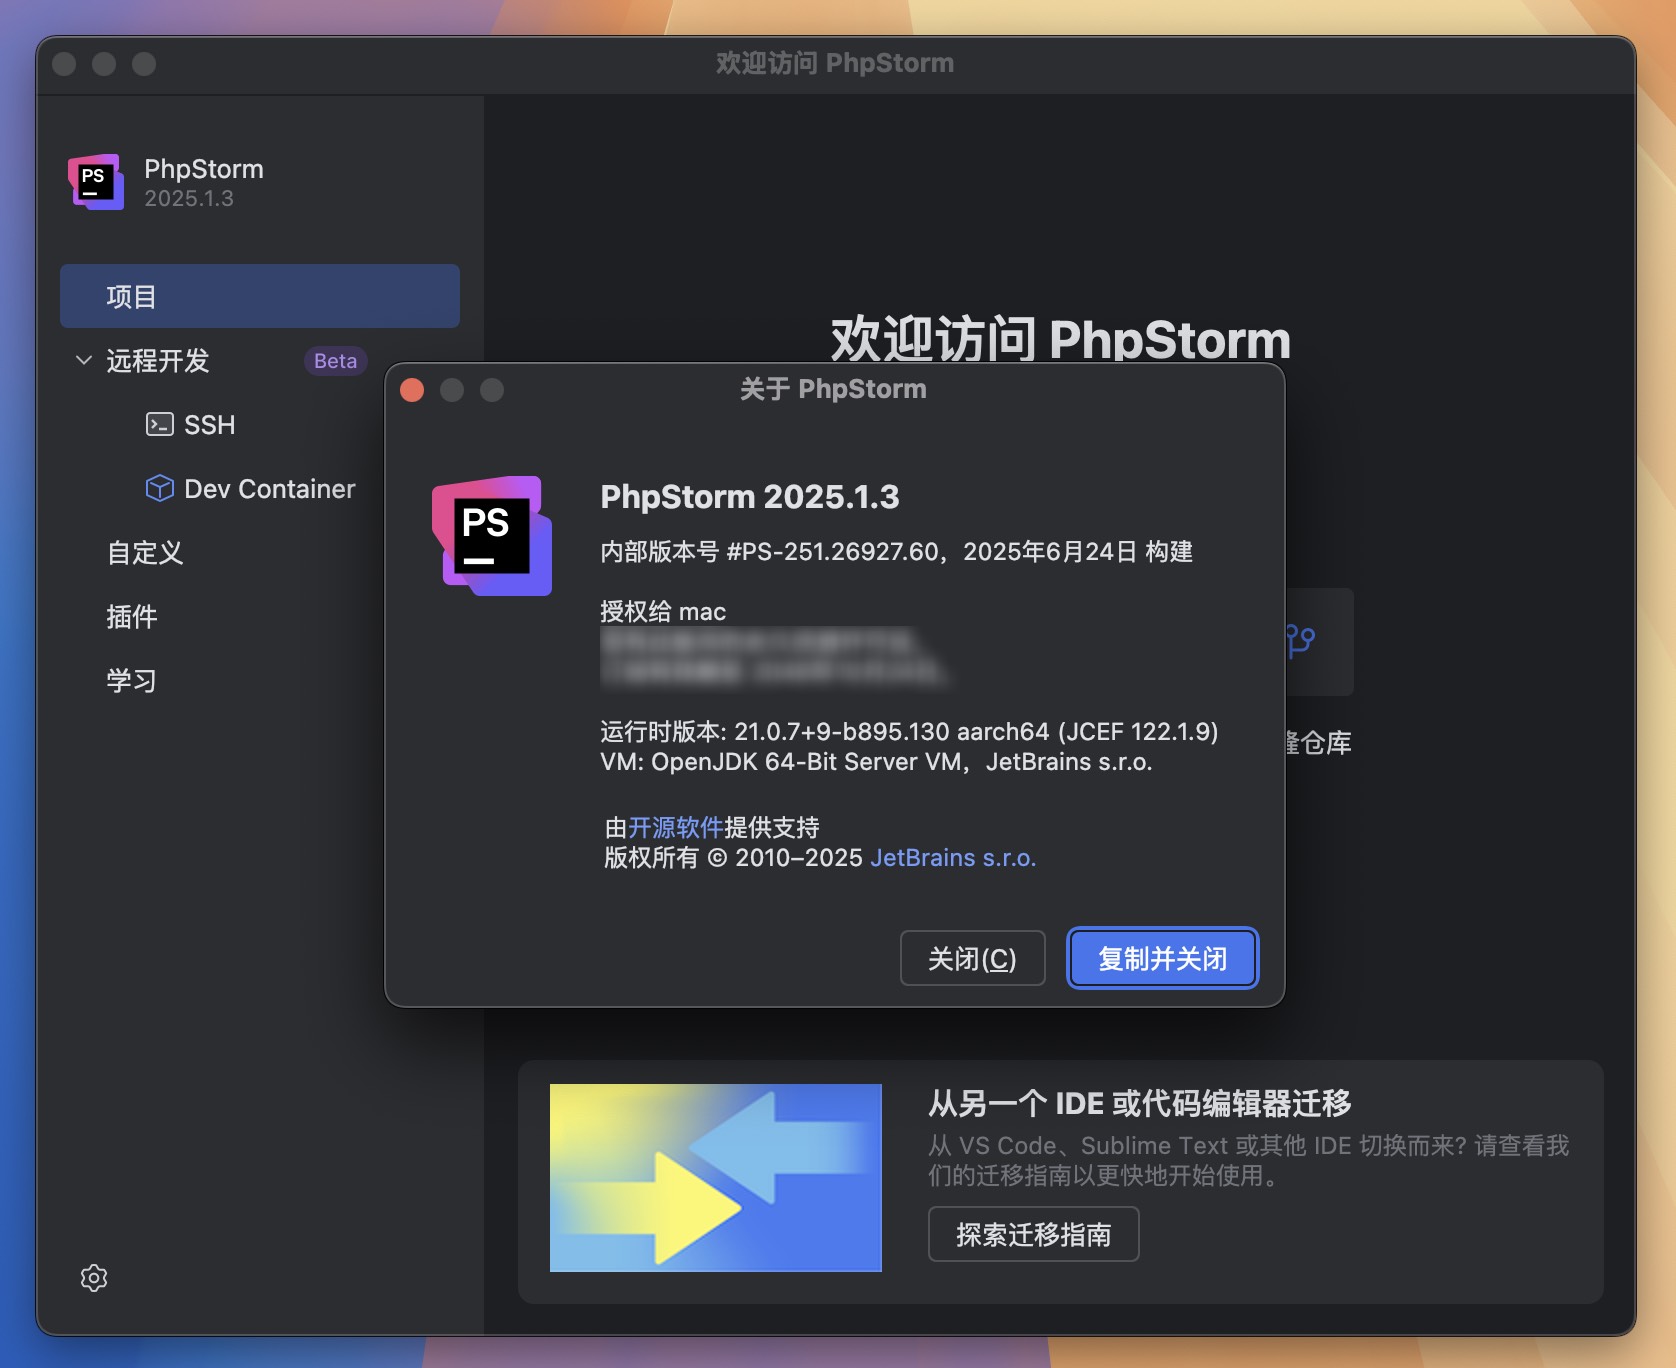
Task: Click the large 欢迎访问 PhpStorm heading
Action: coord(1061,339)
